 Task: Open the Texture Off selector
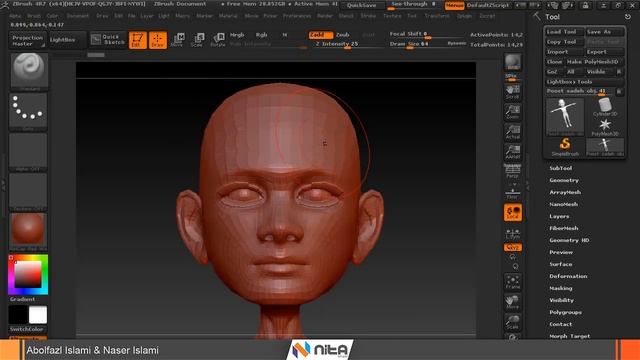pos(28,191)
